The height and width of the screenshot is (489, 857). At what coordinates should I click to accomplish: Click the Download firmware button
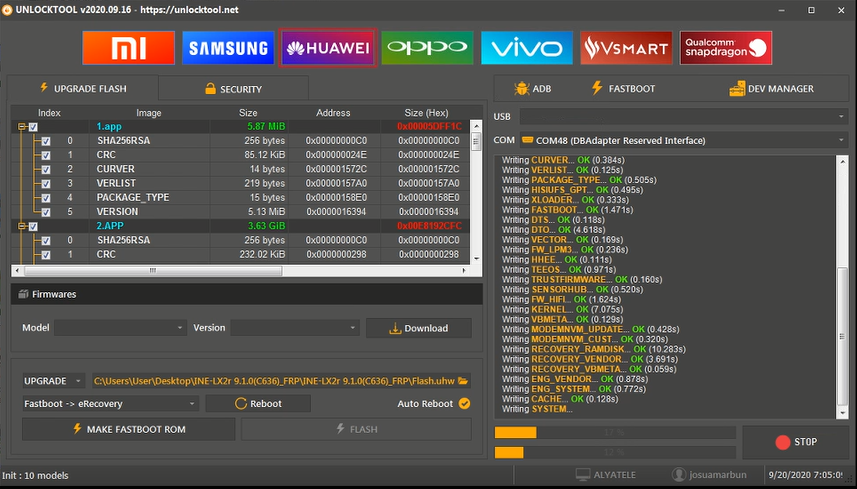point(419,328)
